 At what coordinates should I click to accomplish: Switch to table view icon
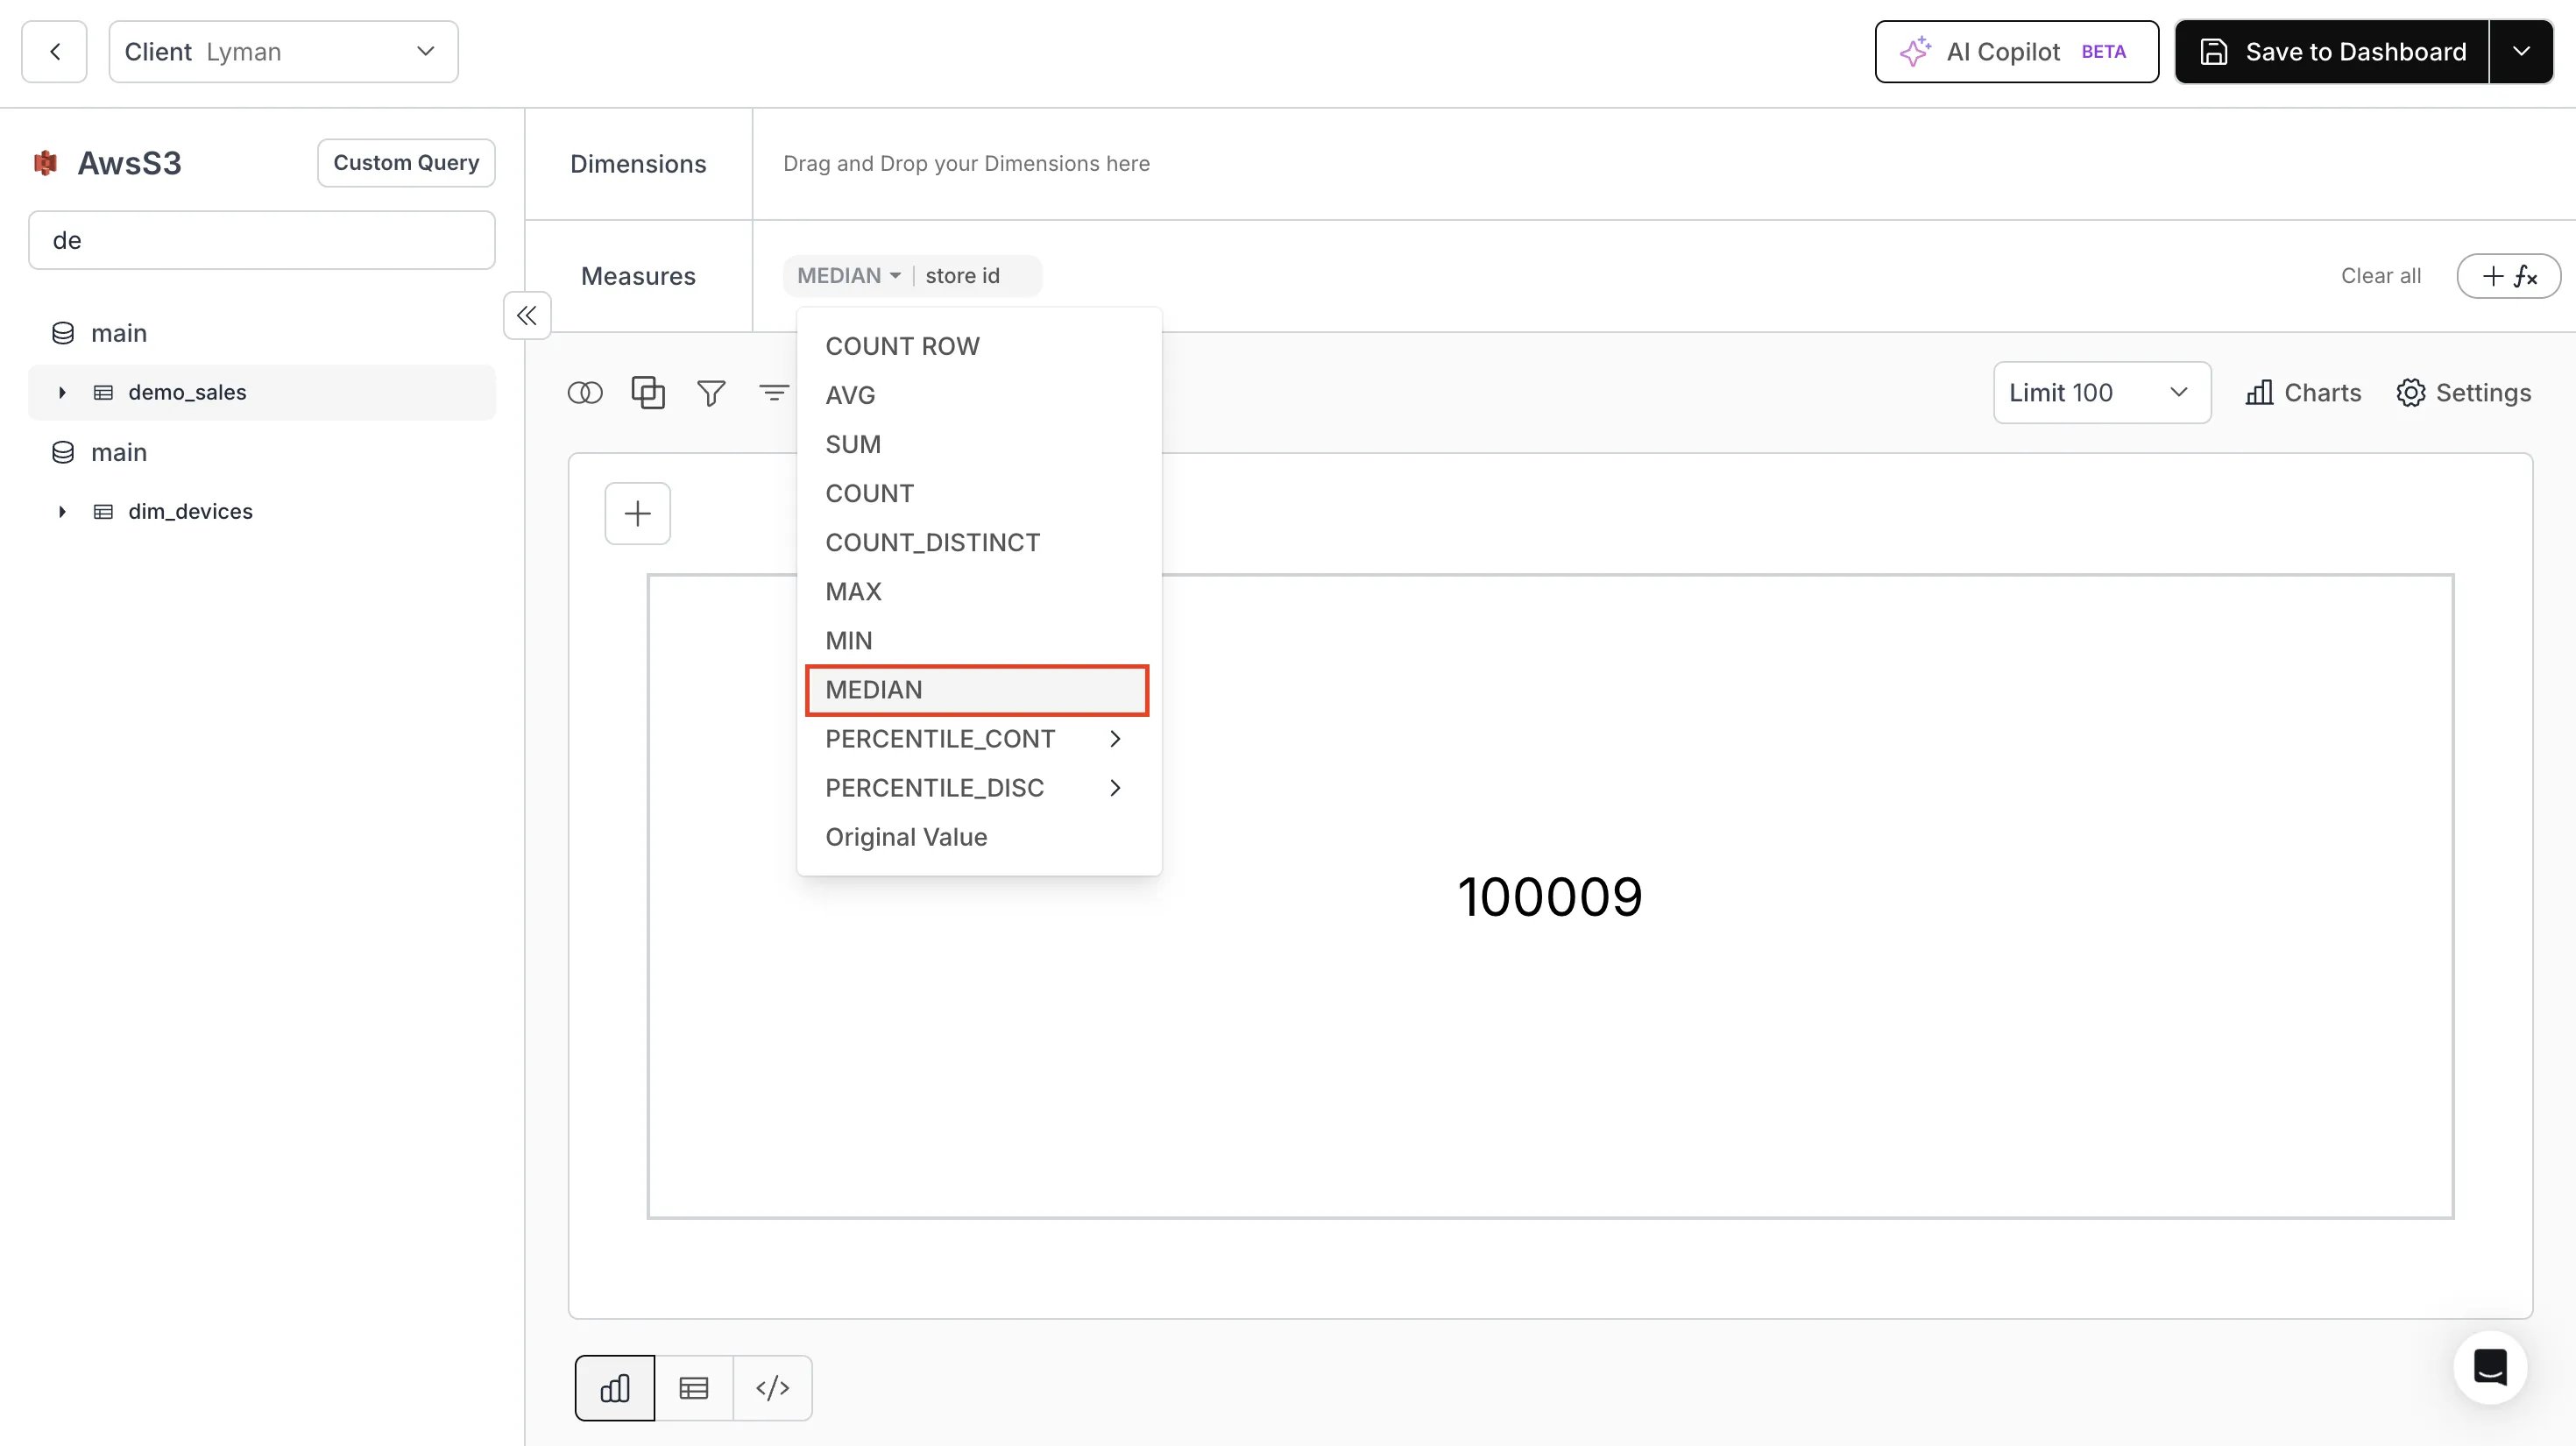pyautogui.click(x=694, y=1388)
